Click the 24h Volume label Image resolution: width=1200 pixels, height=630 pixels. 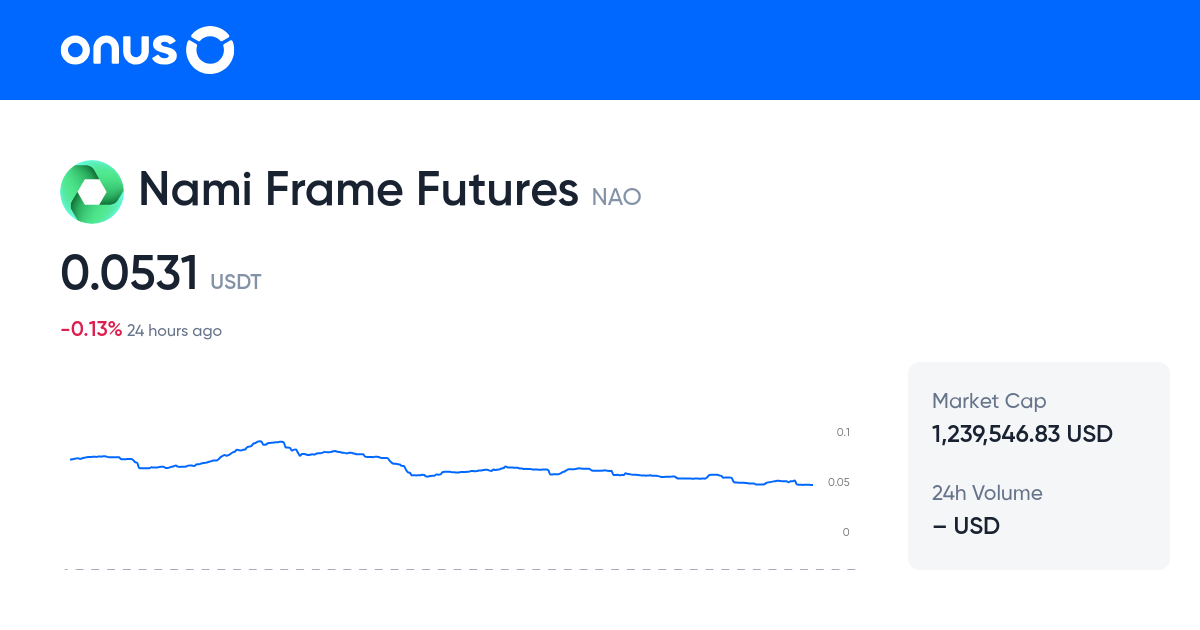coord(987,493)
